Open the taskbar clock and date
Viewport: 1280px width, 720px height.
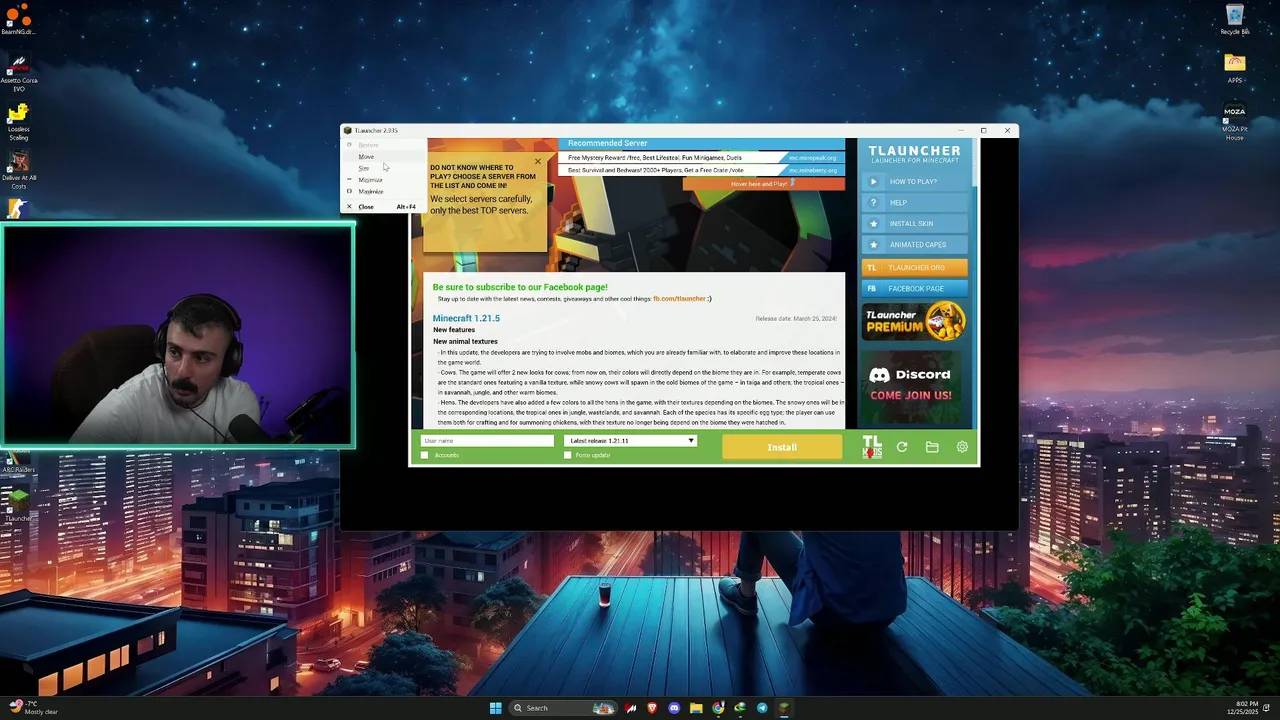pyautogui.click(x=1245, y=708)
